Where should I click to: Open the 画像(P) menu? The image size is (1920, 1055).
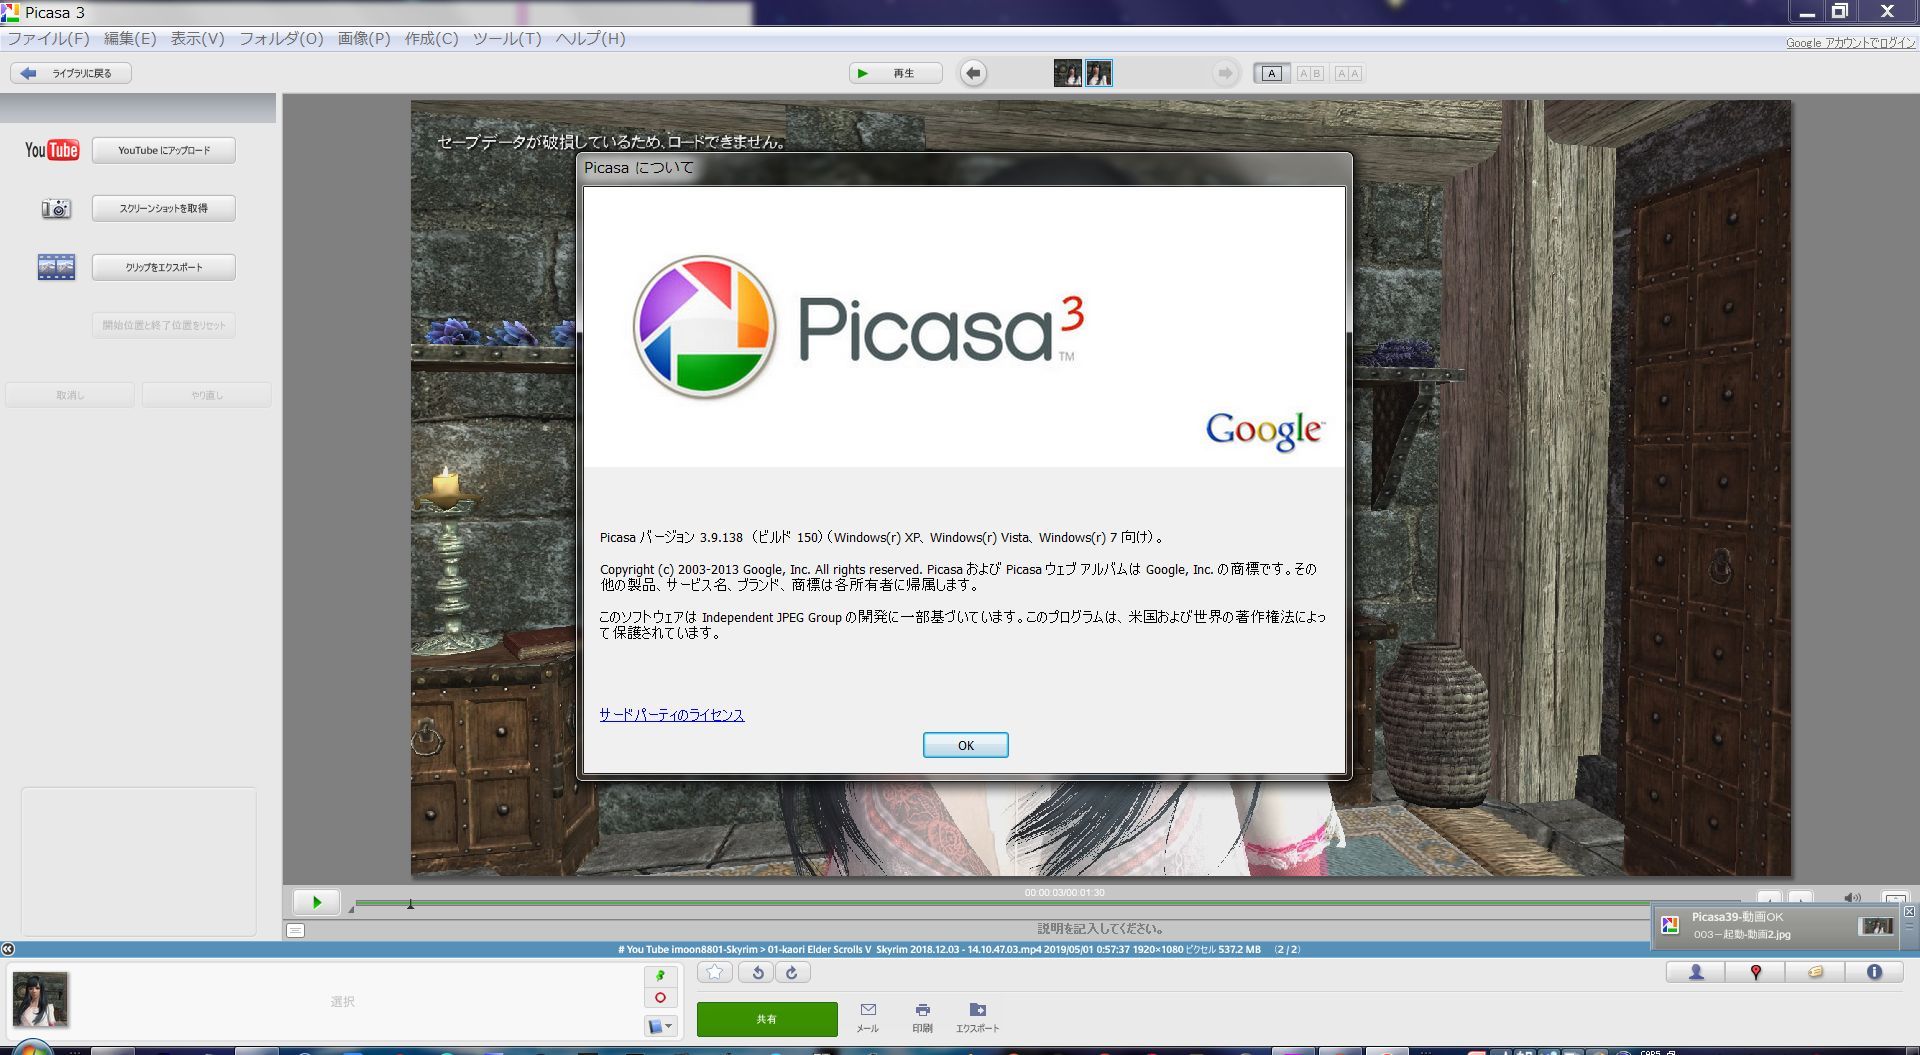(364, 39)
